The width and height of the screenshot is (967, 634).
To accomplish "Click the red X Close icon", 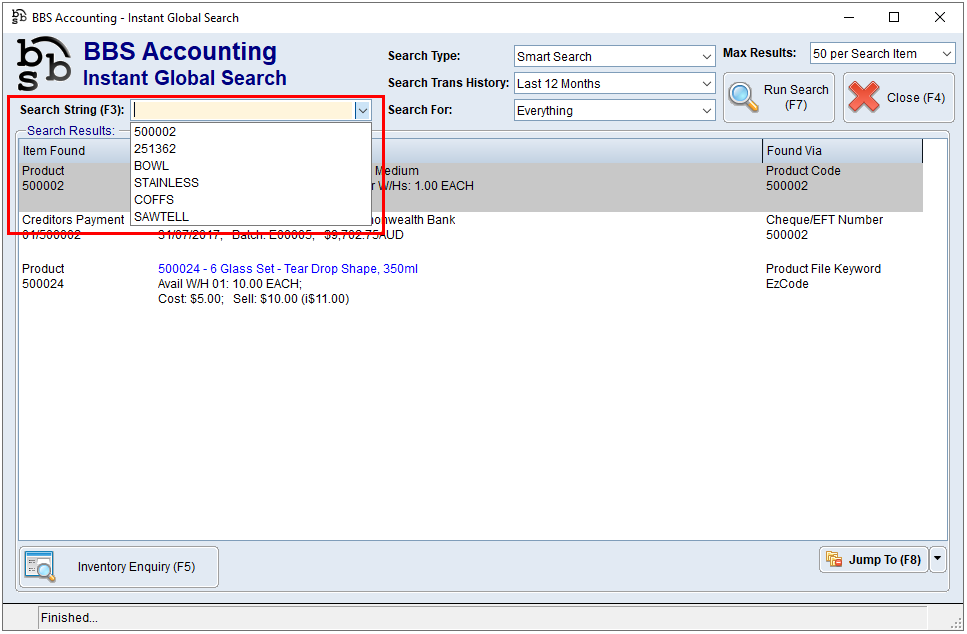I will tap(864, 97).
